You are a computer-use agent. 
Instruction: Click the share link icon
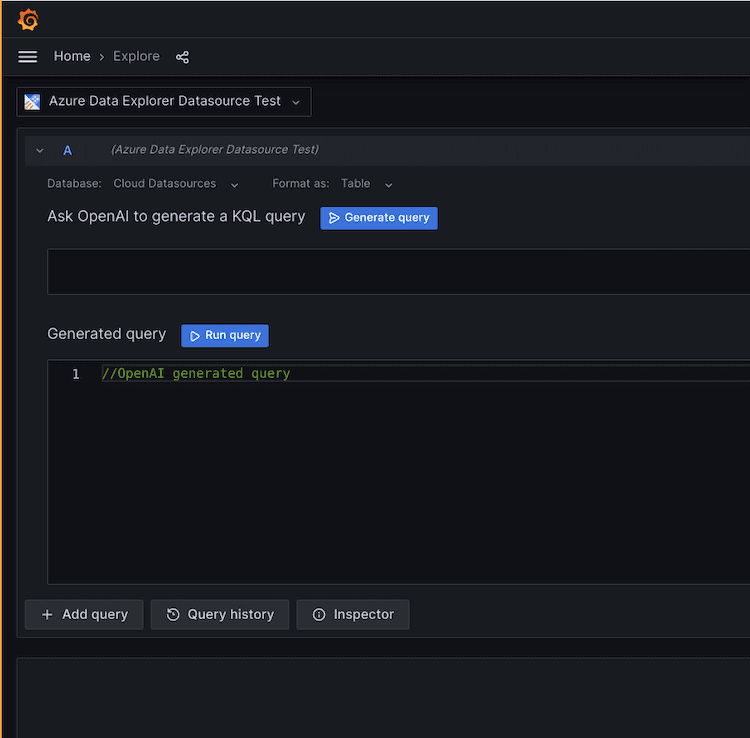click(x=182, y=57)
